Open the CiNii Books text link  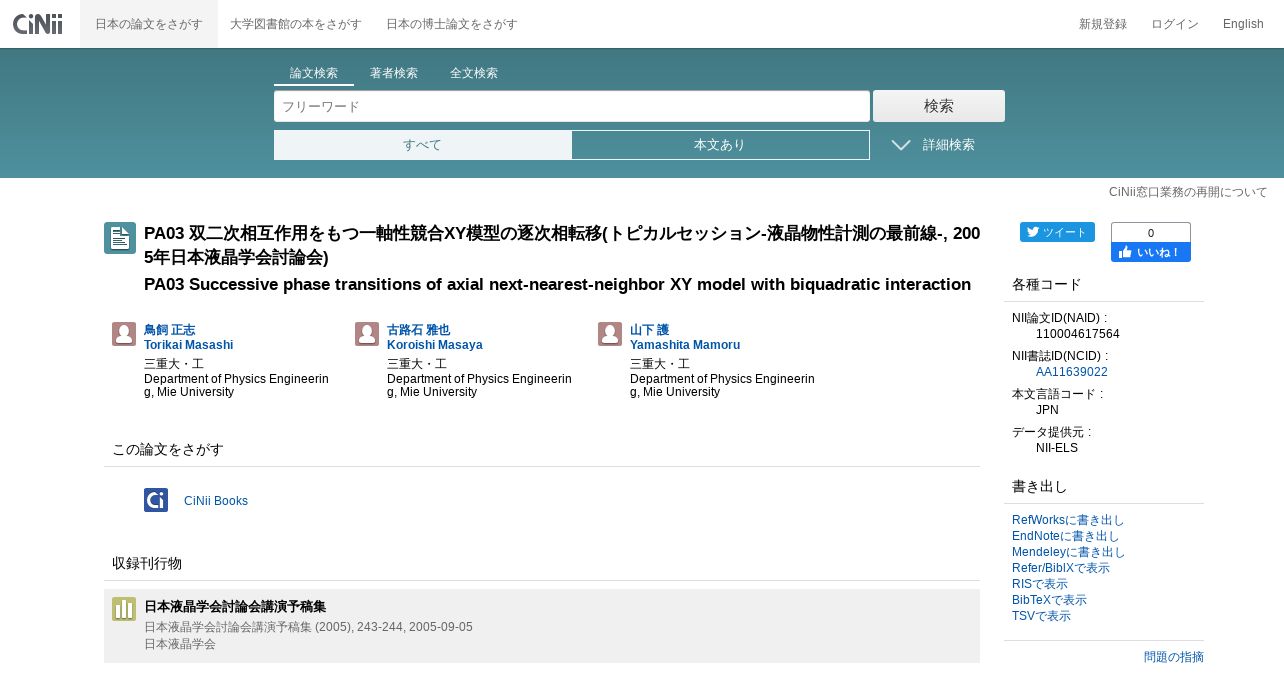click(x=216, y=501)
